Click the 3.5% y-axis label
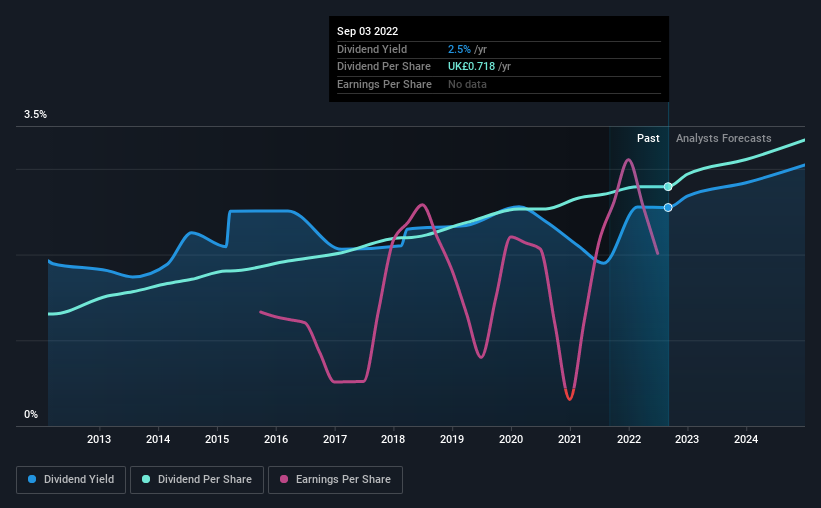The image size is (821, 508). point(35,115)
